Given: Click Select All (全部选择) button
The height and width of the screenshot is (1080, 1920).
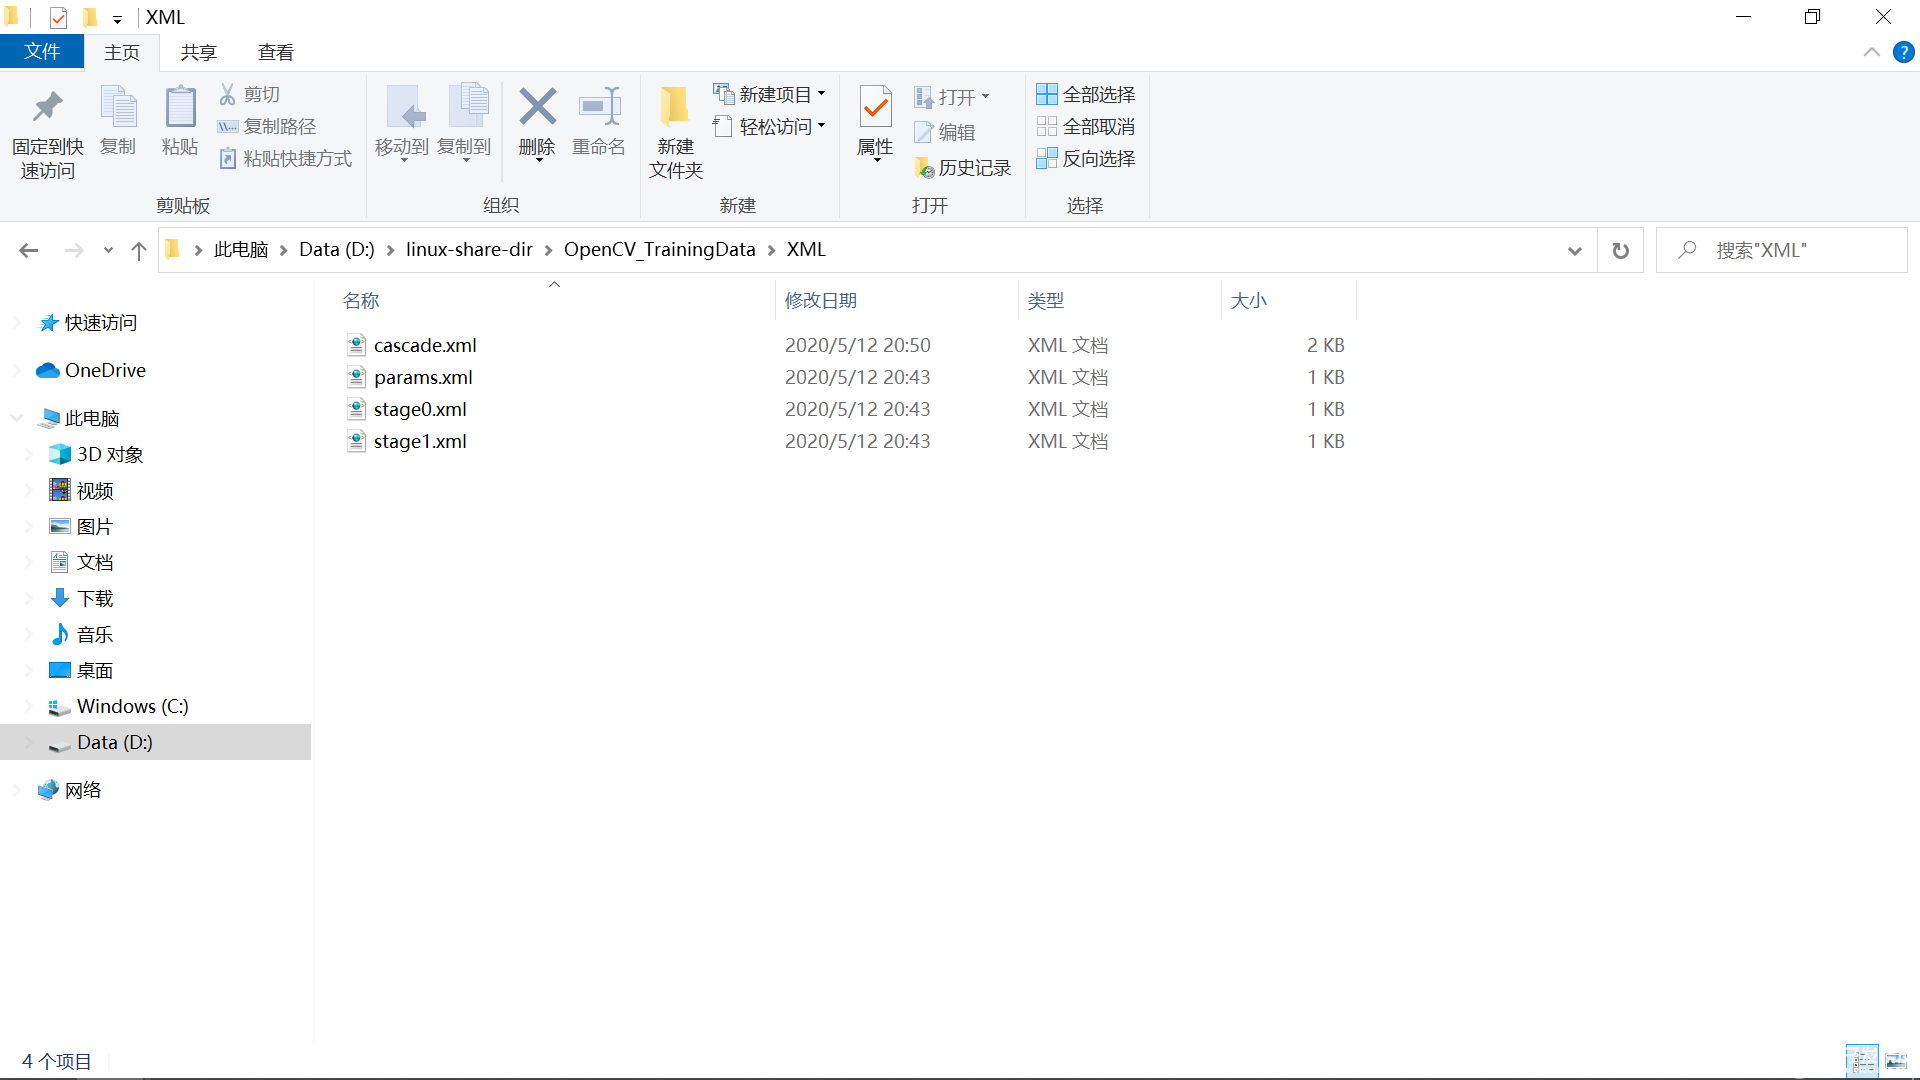Looking at the screenshot, I should click(1085, 94).
